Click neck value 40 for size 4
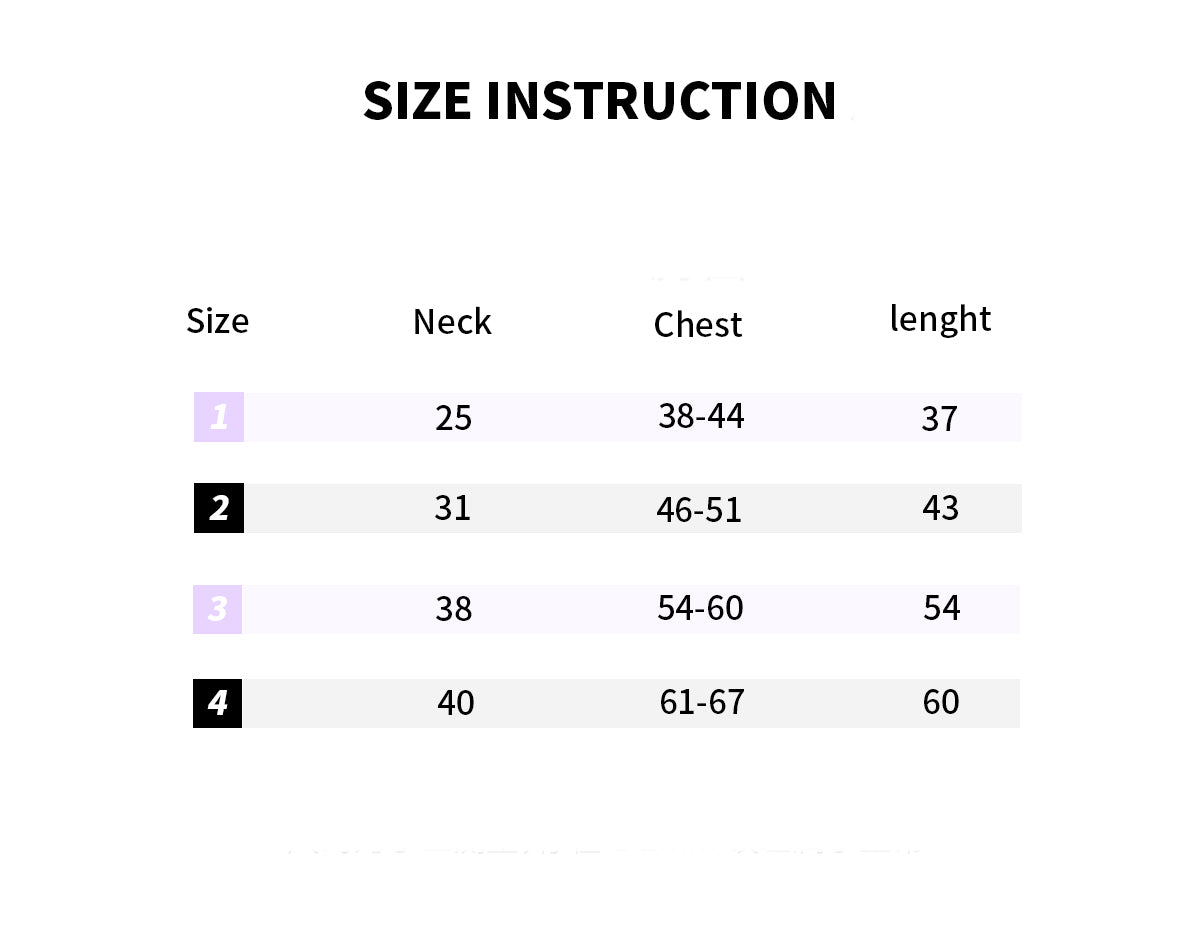Viewport: 1200px width, 947px height. pyautogui.click(x=456, y=703)
